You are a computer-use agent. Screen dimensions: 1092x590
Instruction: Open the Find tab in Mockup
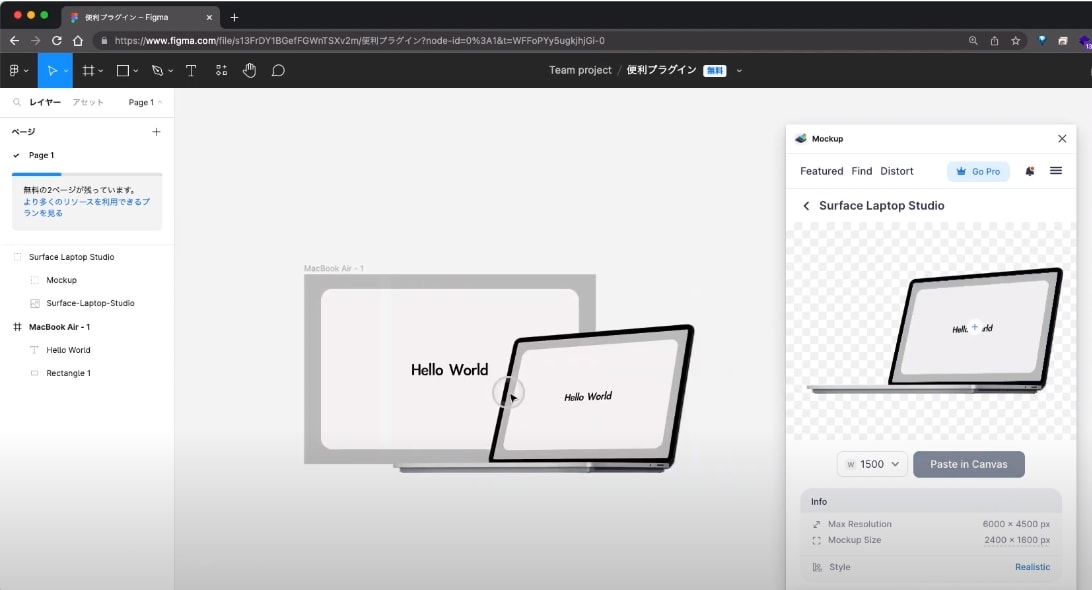(x=861, y=171)
